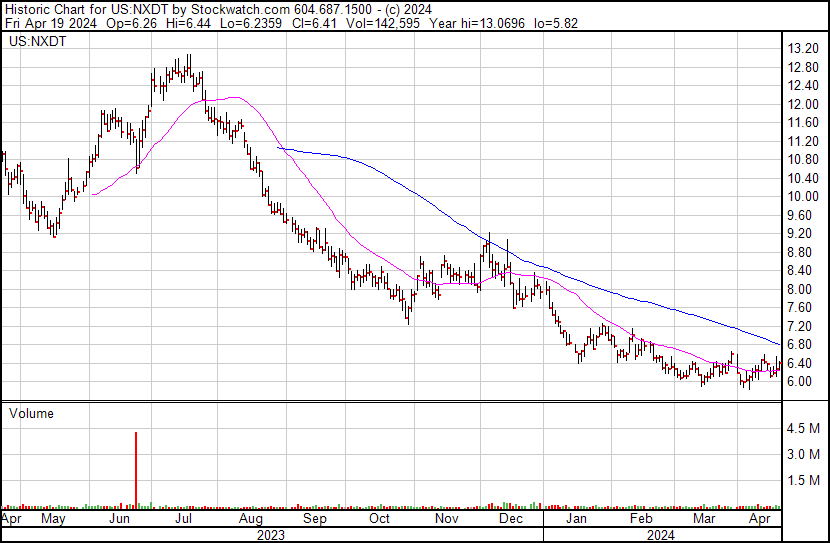Select the Jul month label on the time axis
This screenshot has width=830, height=543.
pyautogui.click(x=184, y=520)
